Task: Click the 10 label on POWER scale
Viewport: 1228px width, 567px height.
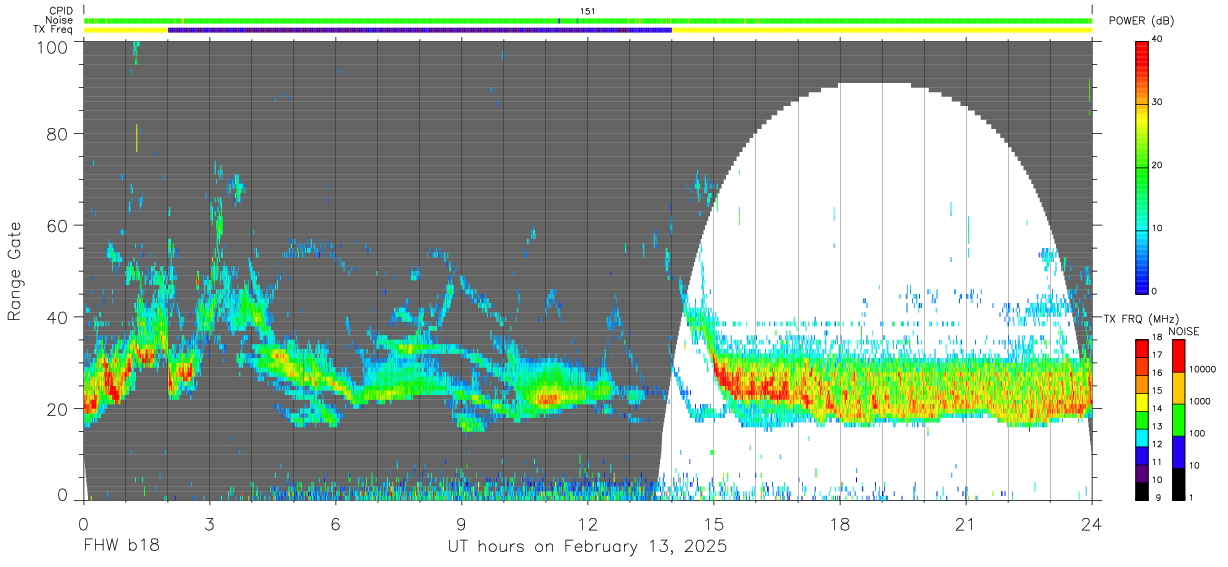Action: [1159, 229]
